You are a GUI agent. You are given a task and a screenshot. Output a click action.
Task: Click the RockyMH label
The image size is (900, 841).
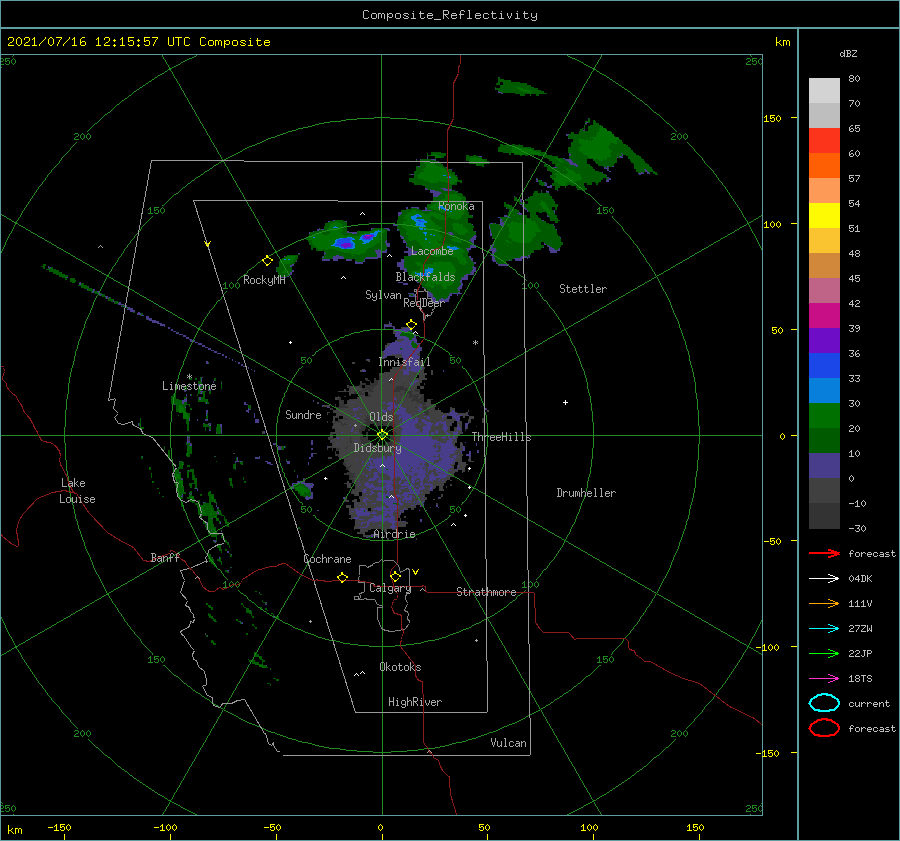[264, 280]
